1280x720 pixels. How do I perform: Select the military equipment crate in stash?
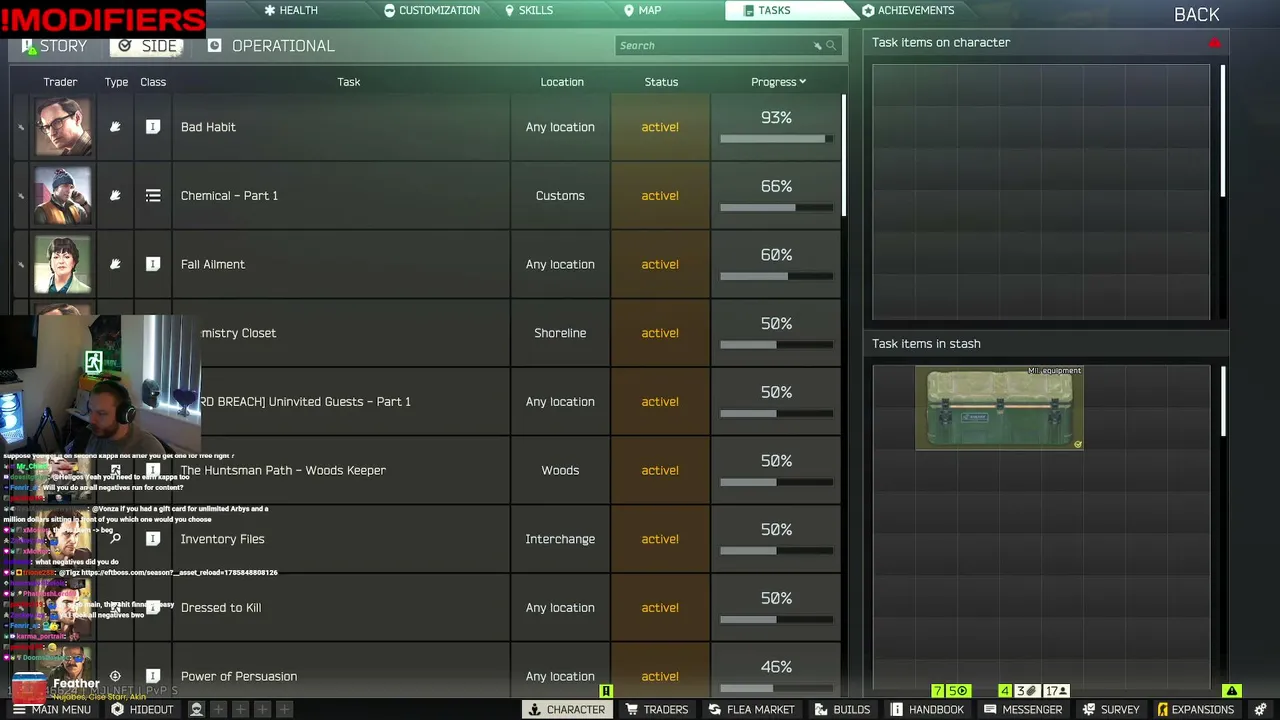tap(999, 408)
